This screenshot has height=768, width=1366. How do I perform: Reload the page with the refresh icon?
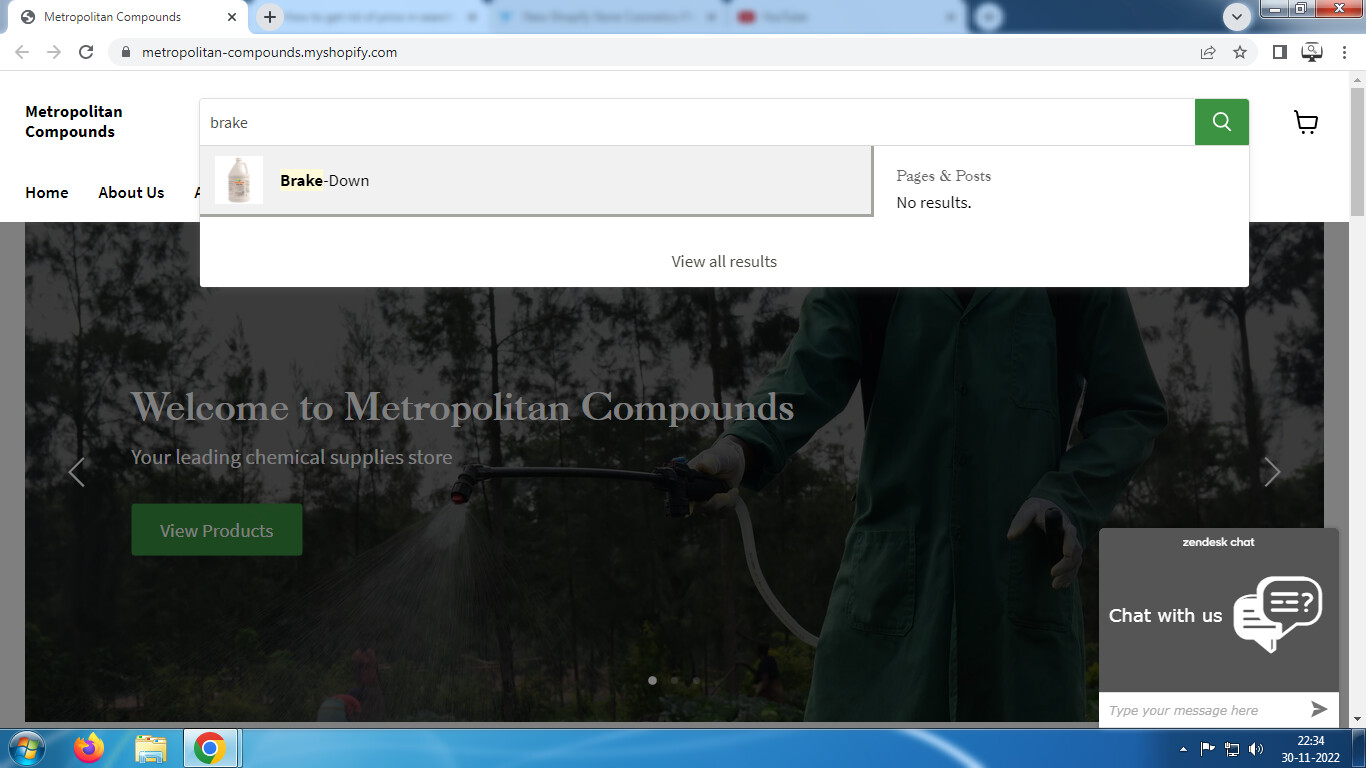pyautogui.click(x=86, y=52)
